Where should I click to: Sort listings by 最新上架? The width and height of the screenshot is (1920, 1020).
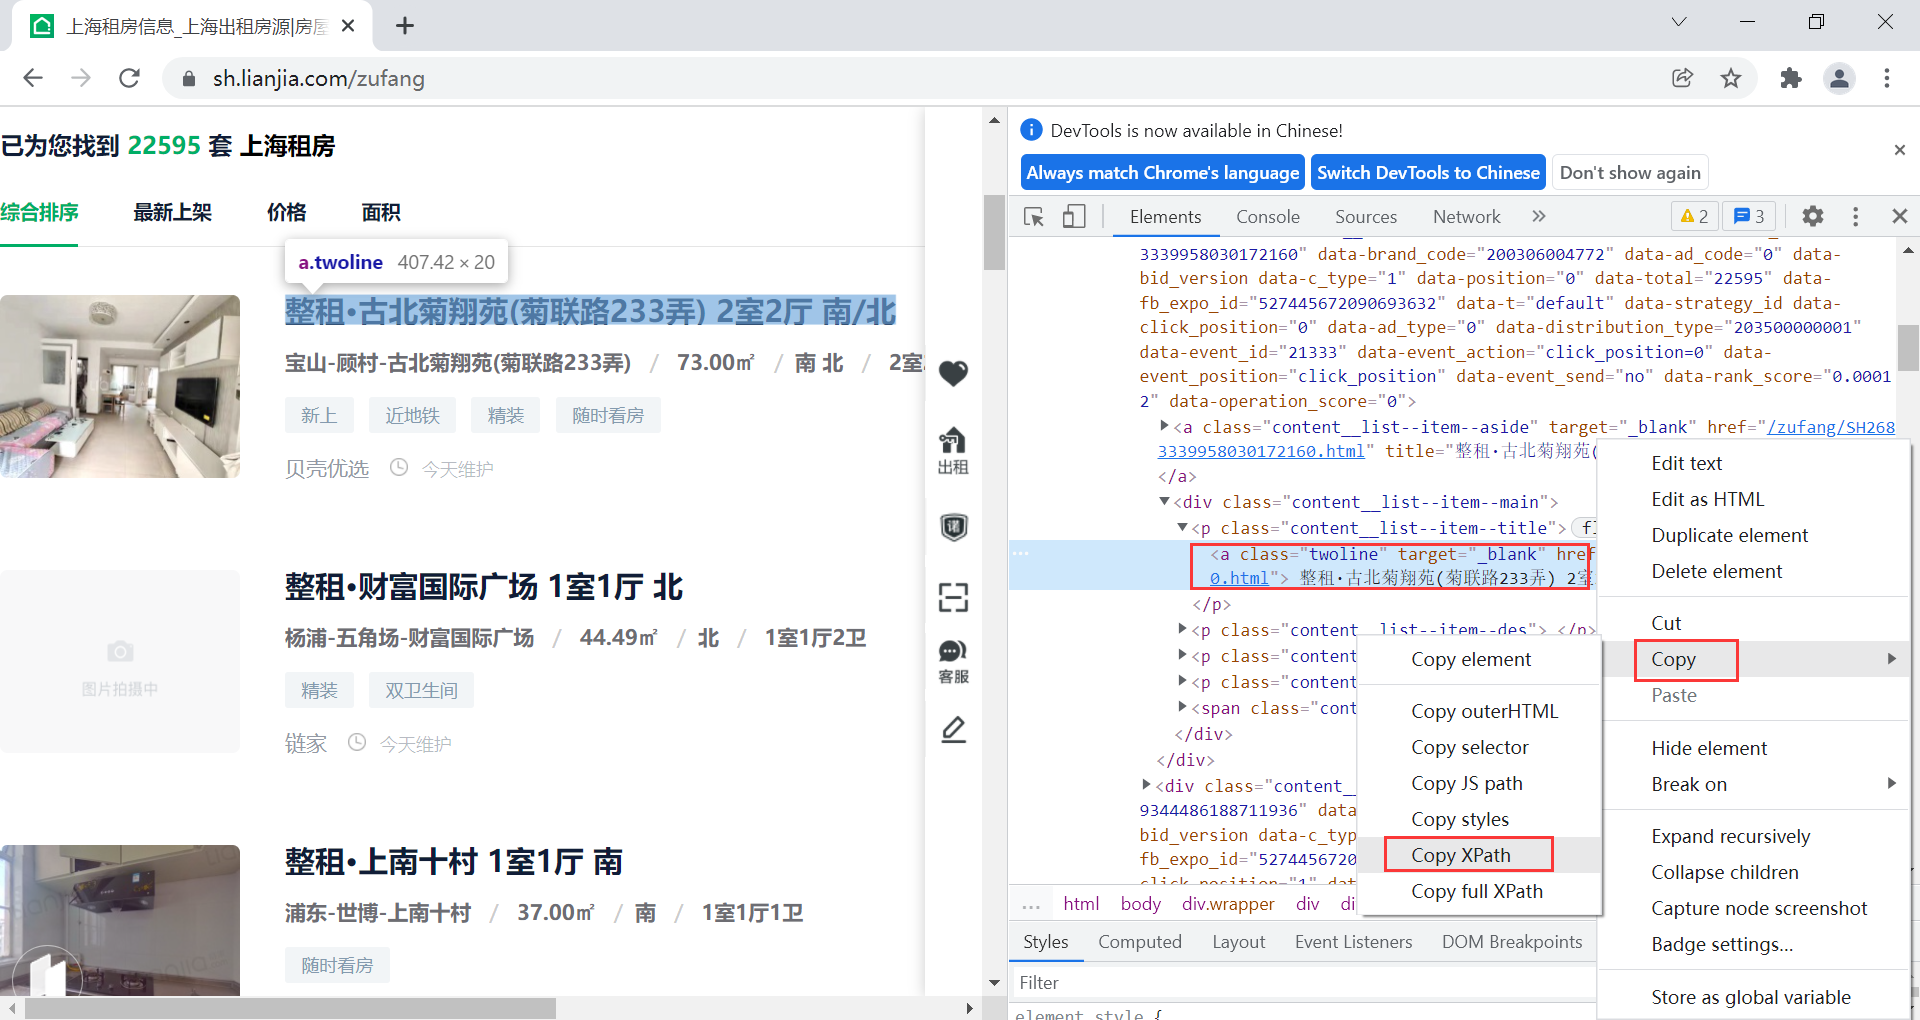tap(172, 212)
